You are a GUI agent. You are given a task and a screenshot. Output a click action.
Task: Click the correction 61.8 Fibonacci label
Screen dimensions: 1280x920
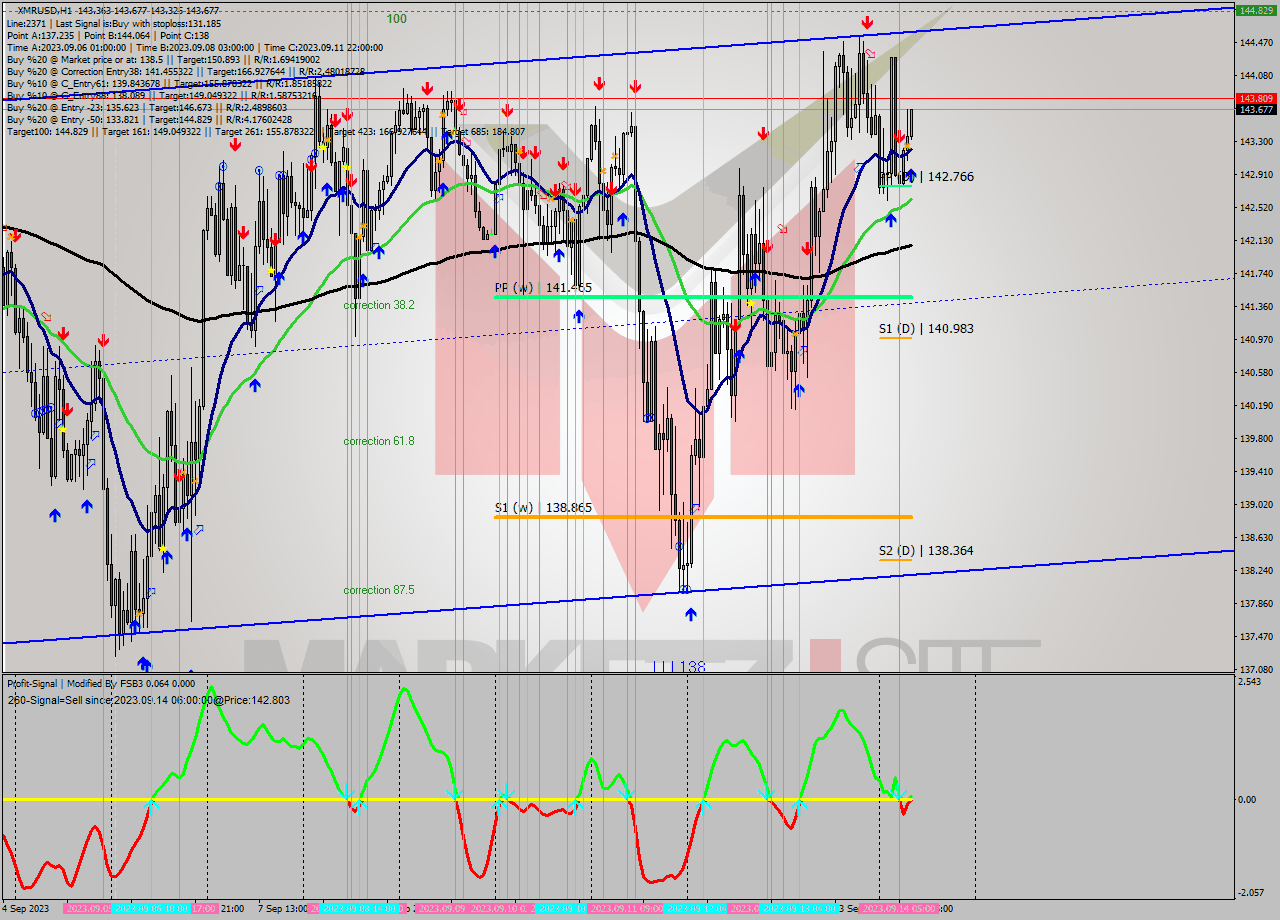378,441
